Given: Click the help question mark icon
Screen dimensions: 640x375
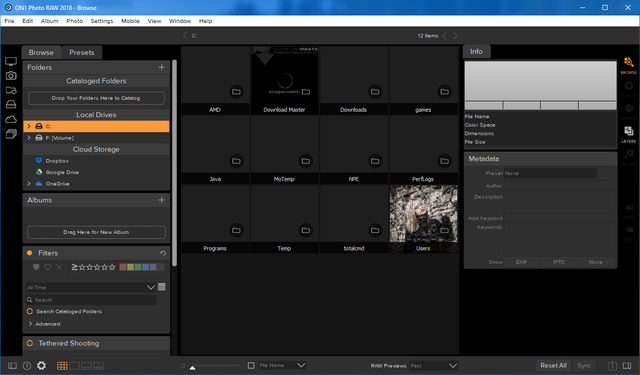Looking at the screenshot, I should tap(27, 366).
